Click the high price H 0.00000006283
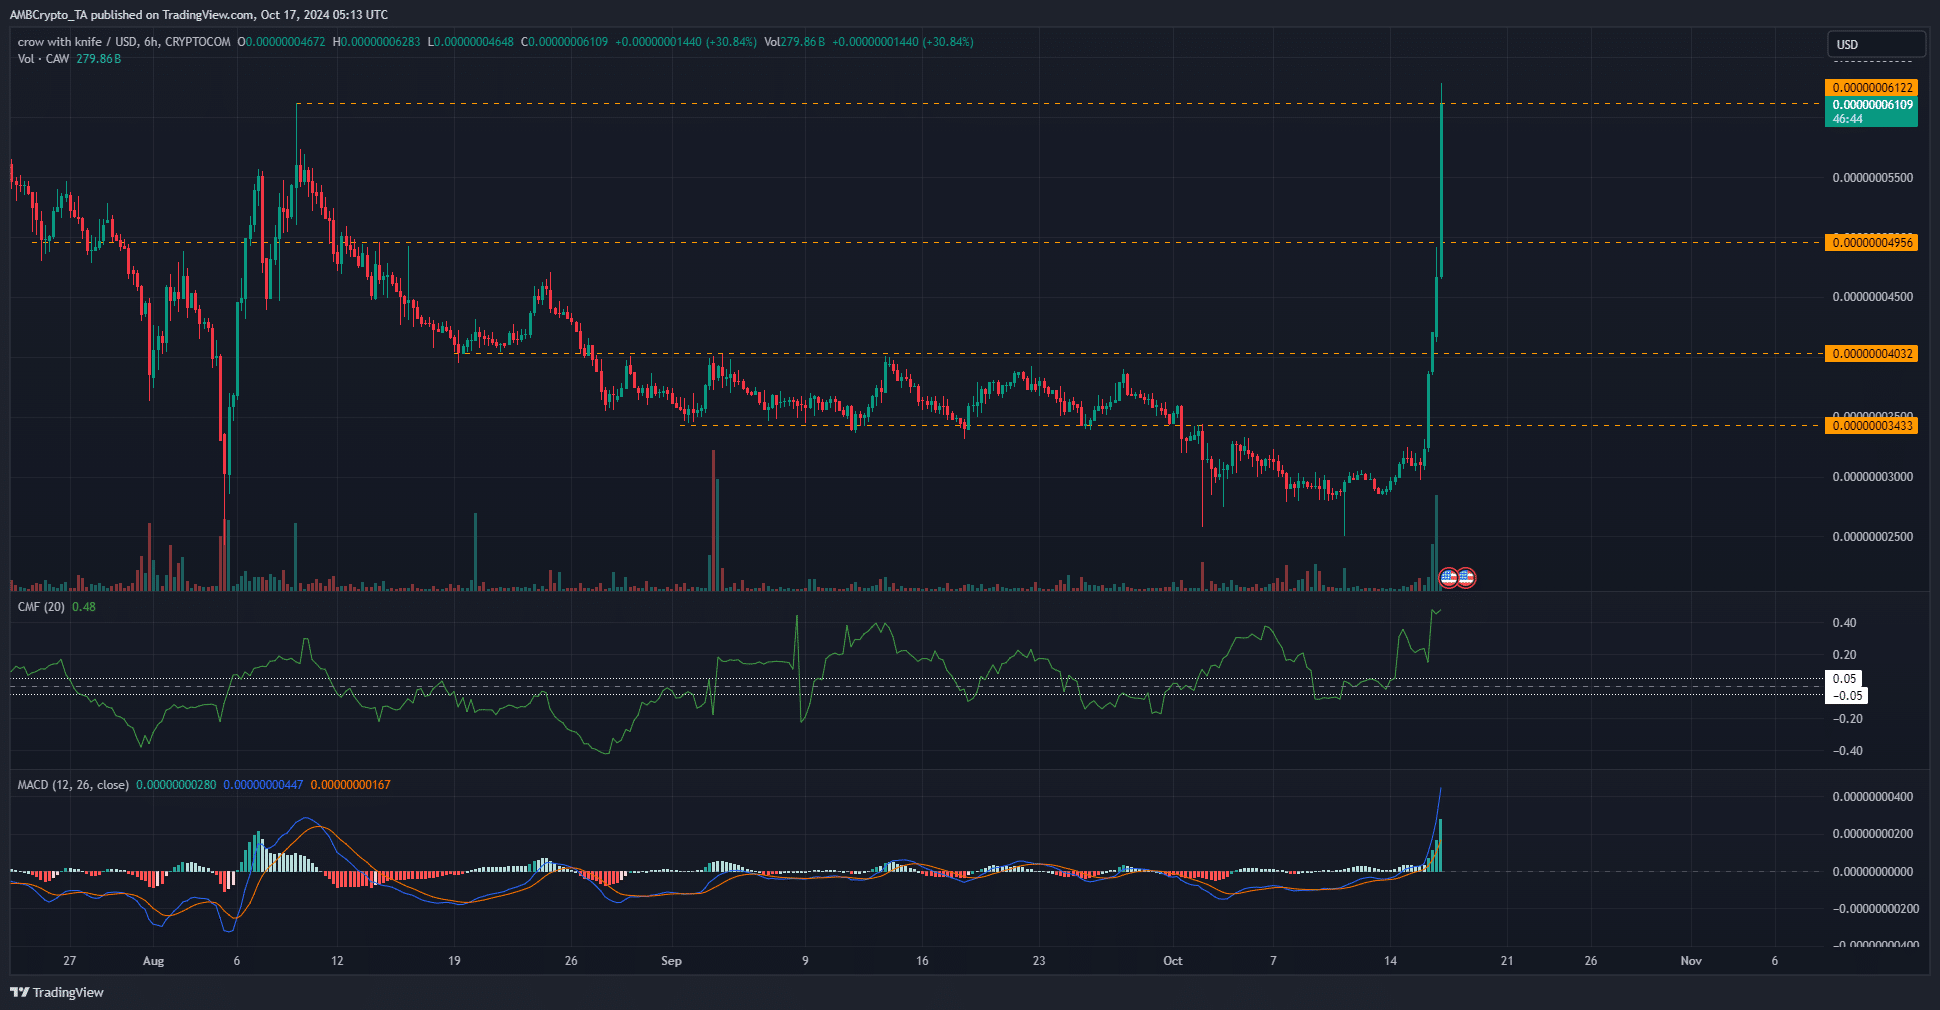Screen dimensions: 1940x1010 (x=376, y=42)
